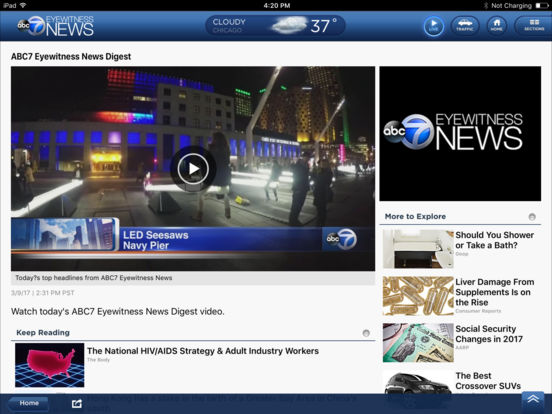552x414 pixels.
Task: Open the Sections grid menu
Action: click(x=534, y=26)
